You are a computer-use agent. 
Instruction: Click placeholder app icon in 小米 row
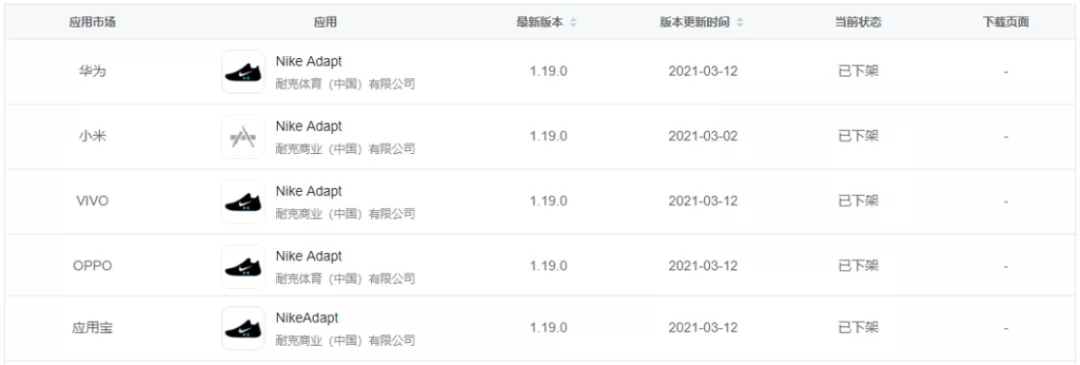tap(243, 136)
